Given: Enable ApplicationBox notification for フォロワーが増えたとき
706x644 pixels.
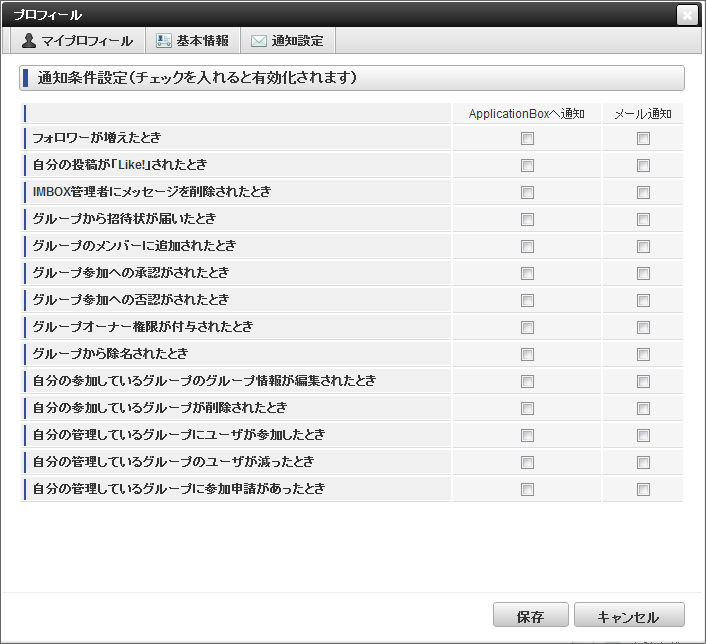Looking at the screenshot, I should [x=527, y=138].
